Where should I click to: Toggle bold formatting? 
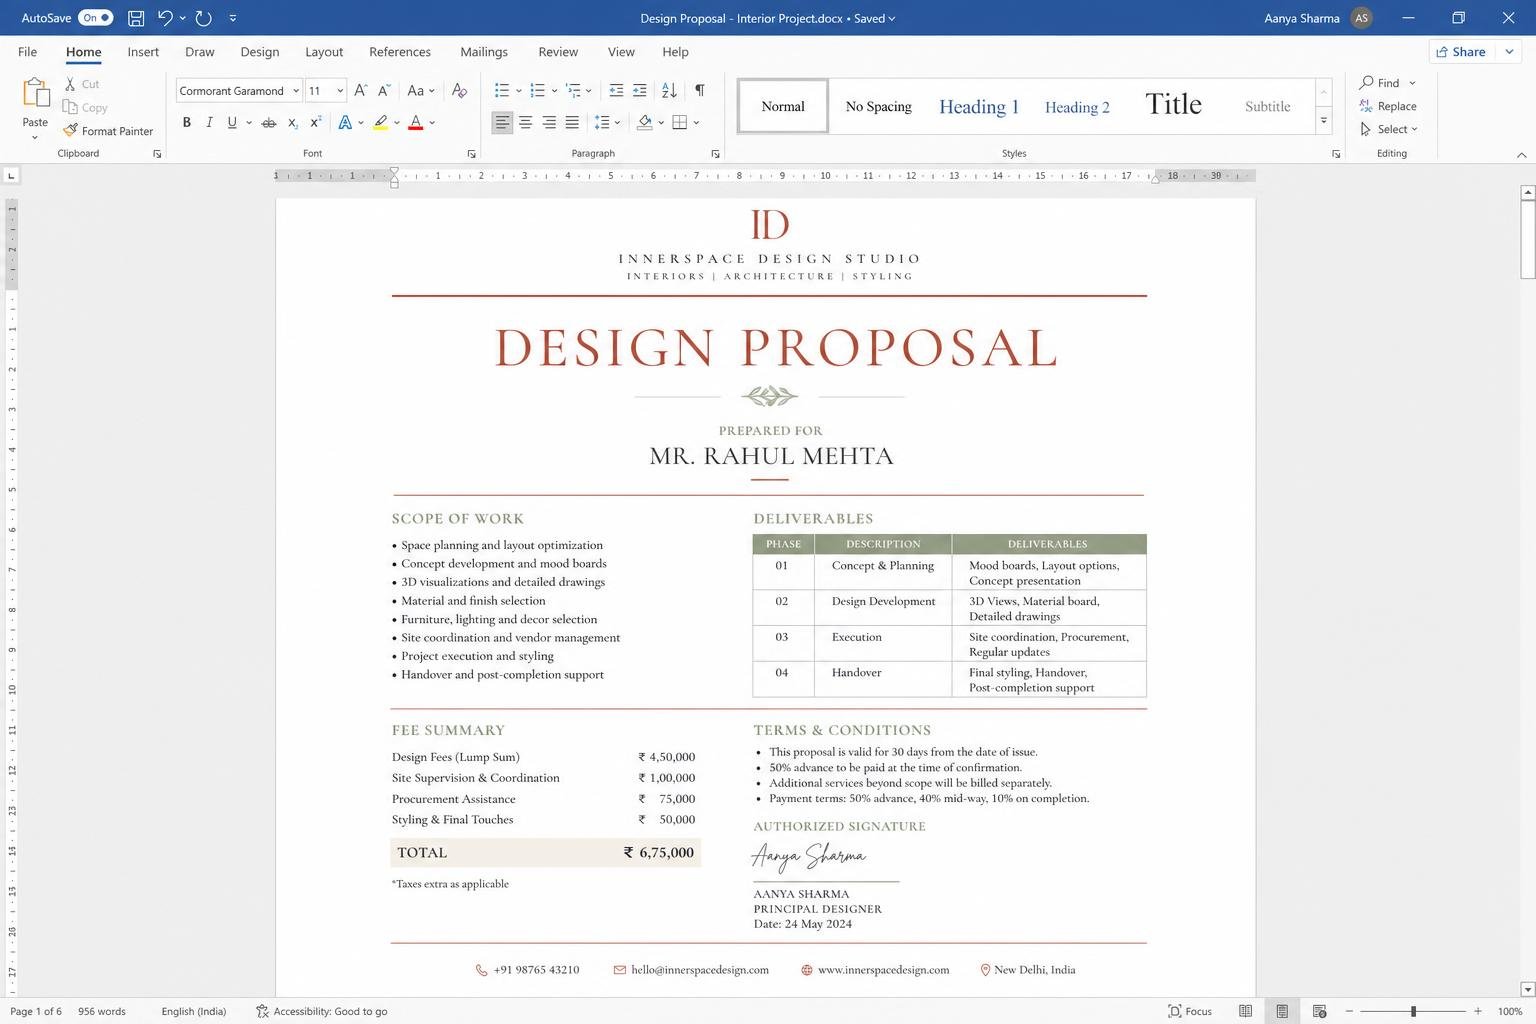pos(186,122)
